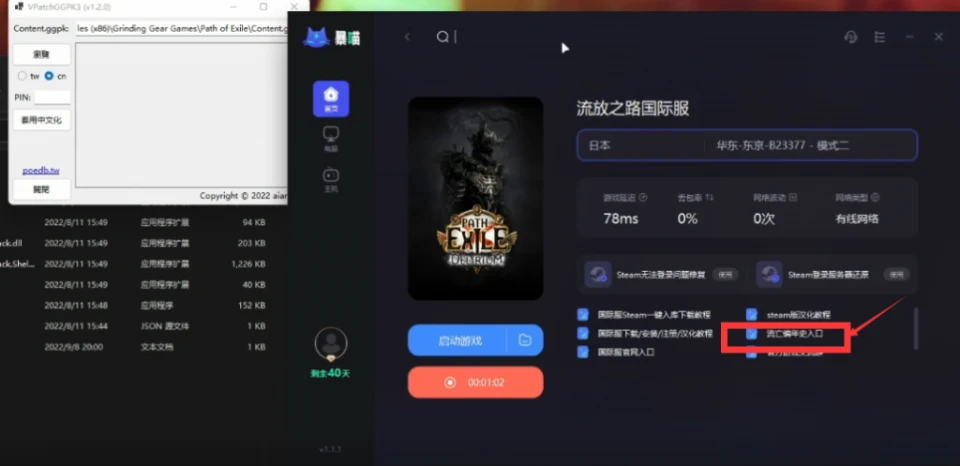
Task: Click document icon for 国际服官网入口
Action: click(x=583, y=352)
